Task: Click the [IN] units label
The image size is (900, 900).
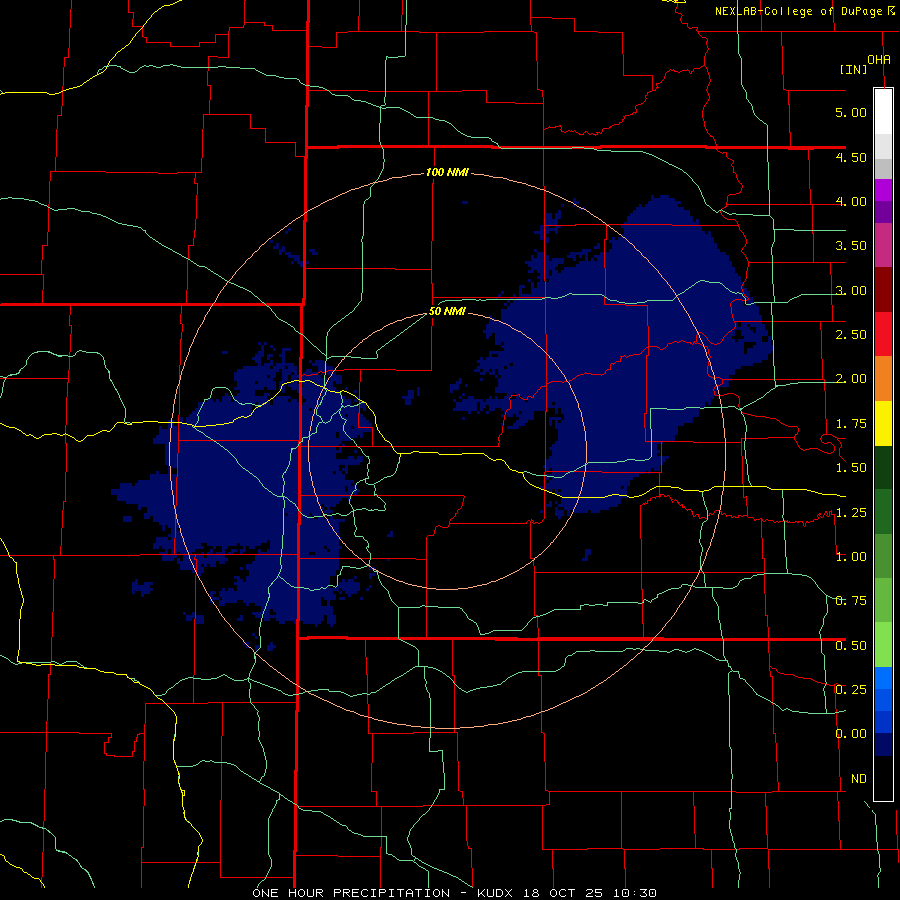Action: (x=853, y=69)
